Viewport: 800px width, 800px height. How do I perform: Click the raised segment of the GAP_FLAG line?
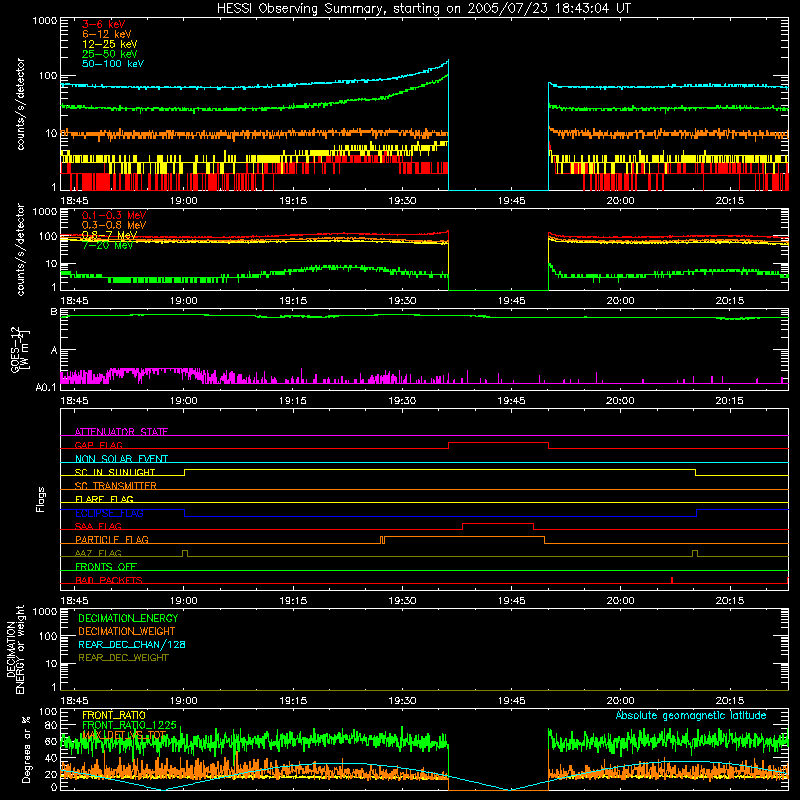pyautogui.click(x=498, y=443)
